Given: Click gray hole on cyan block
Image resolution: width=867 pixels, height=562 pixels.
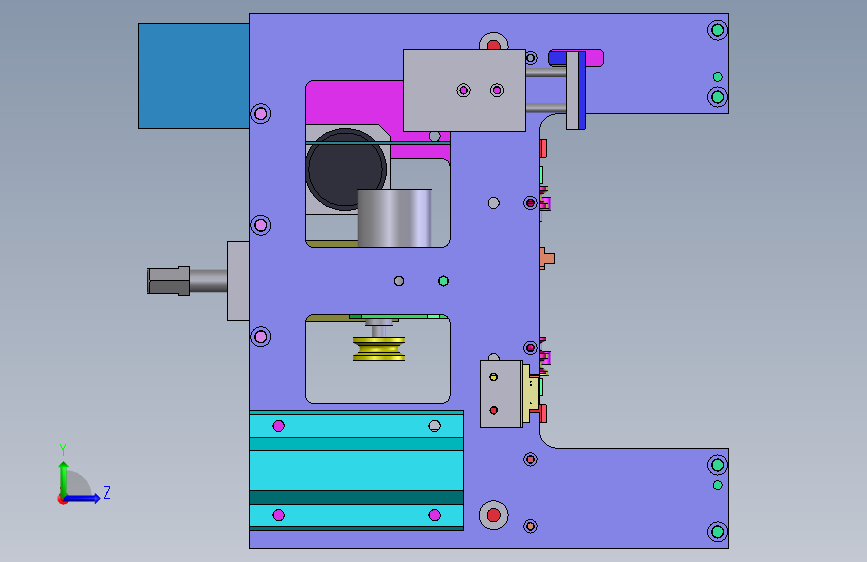Looking at the screenshot, I should tap(435, 426).
